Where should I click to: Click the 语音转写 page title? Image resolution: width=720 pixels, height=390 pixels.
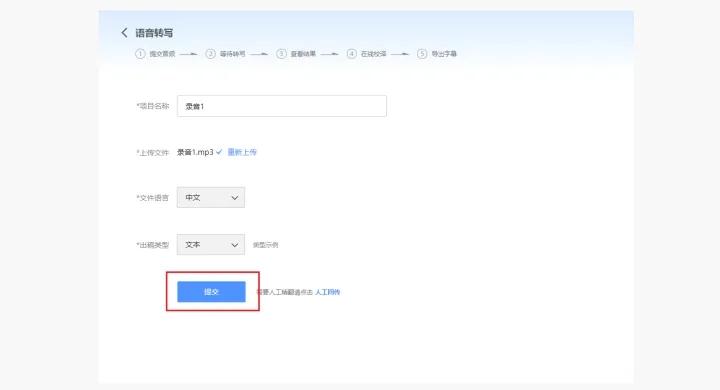pyautogui.click(x=154, y=33)
